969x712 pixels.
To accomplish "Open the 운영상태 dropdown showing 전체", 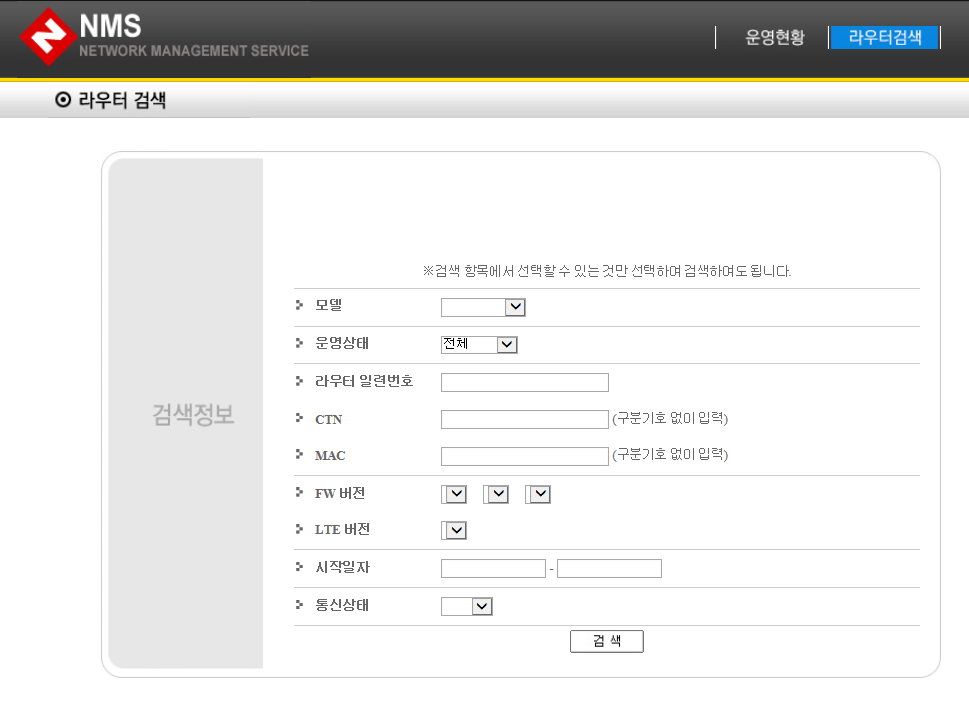I will [x=479, y=344].
